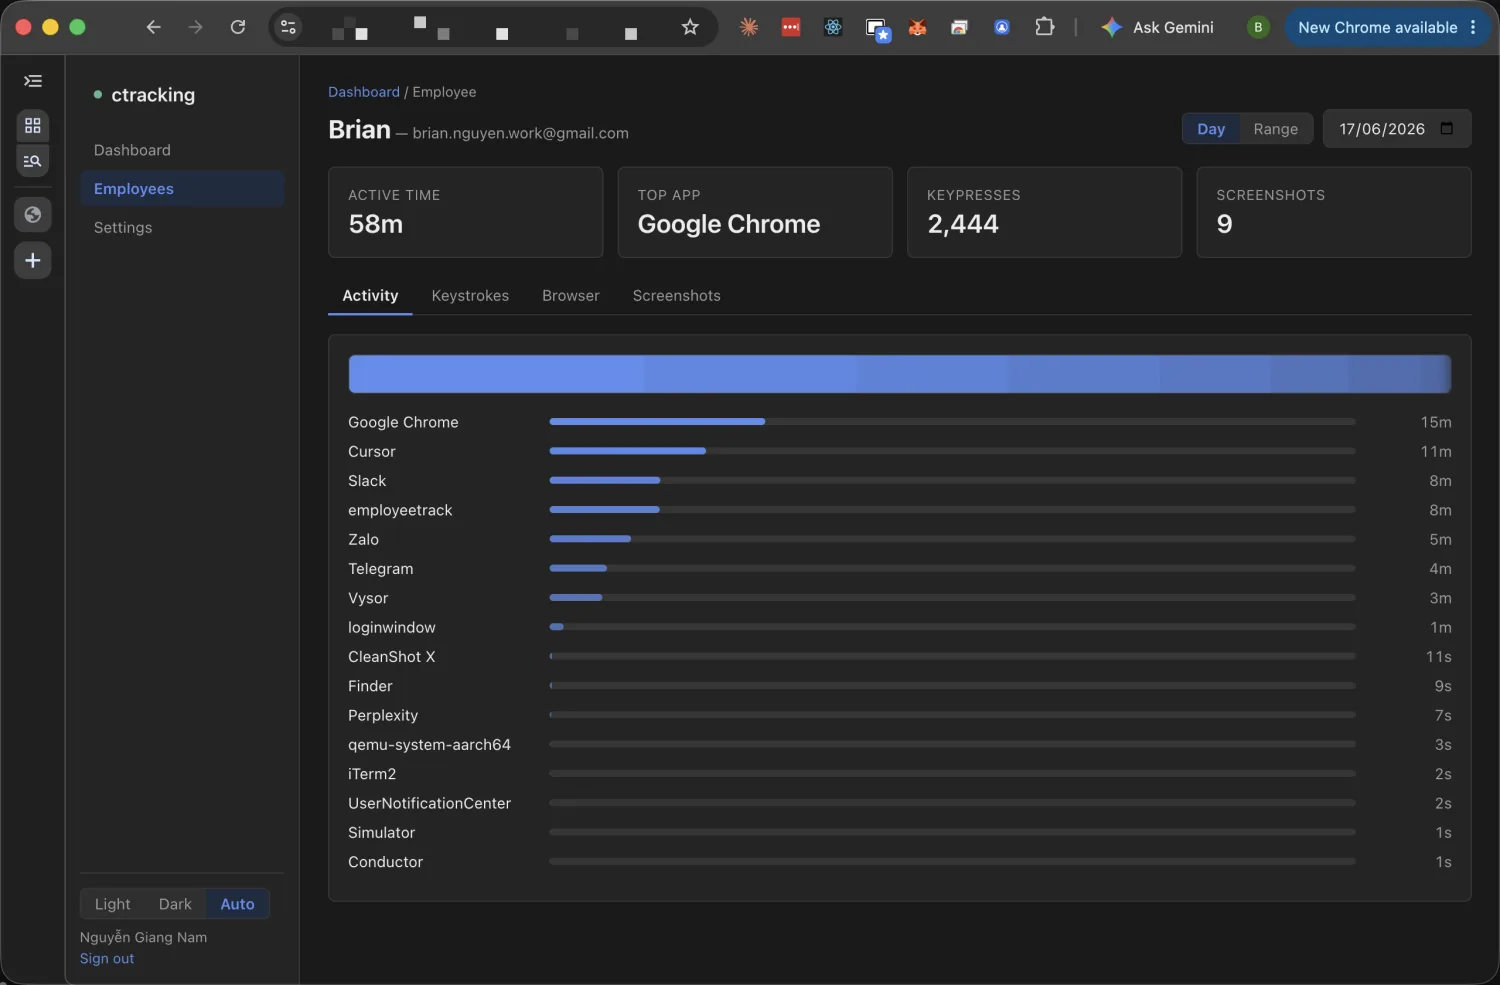This screenshot has width=1500, height=985.
Task: Switch to the Keystrokes tab
Action: tap(470, 296)
